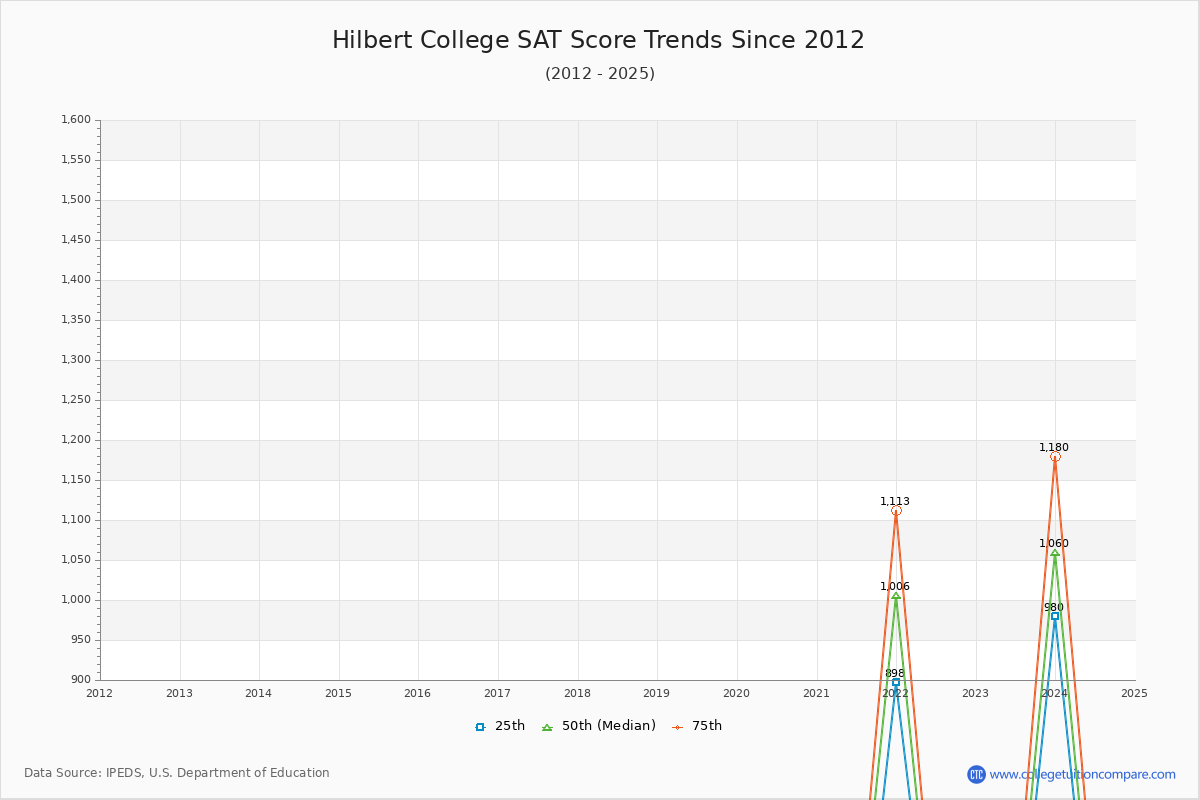
Task: Toggle the 50th (Median) legend item
Action: pos(598,726)
